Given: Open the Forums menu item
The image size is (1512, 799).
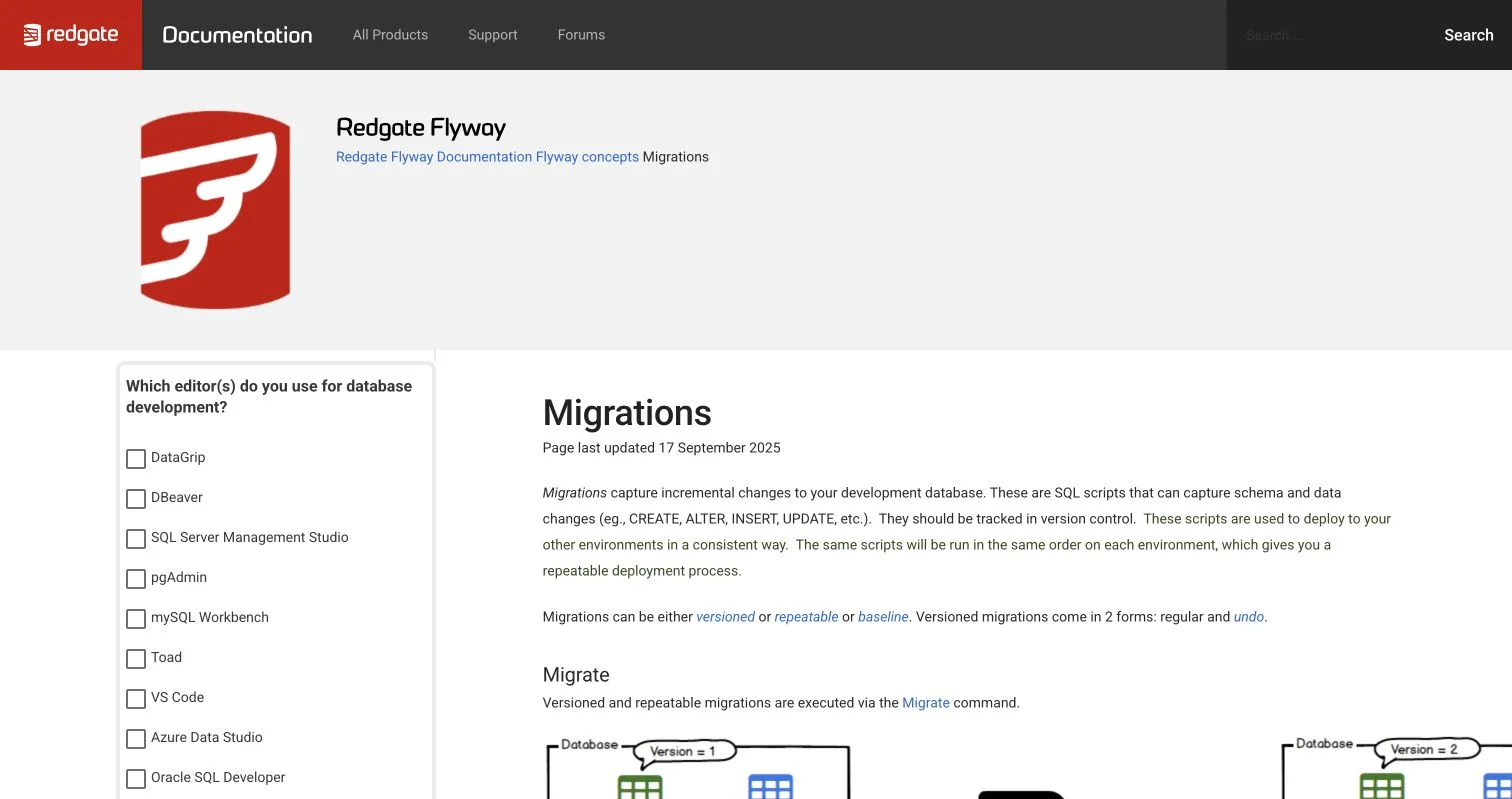Looking at the screenshot, I should (x=581, y=35).
